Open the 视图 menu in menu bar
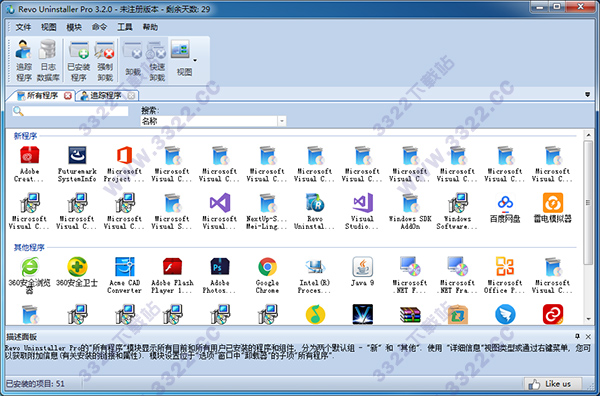The image size is (600, 396). click(49, 27)
